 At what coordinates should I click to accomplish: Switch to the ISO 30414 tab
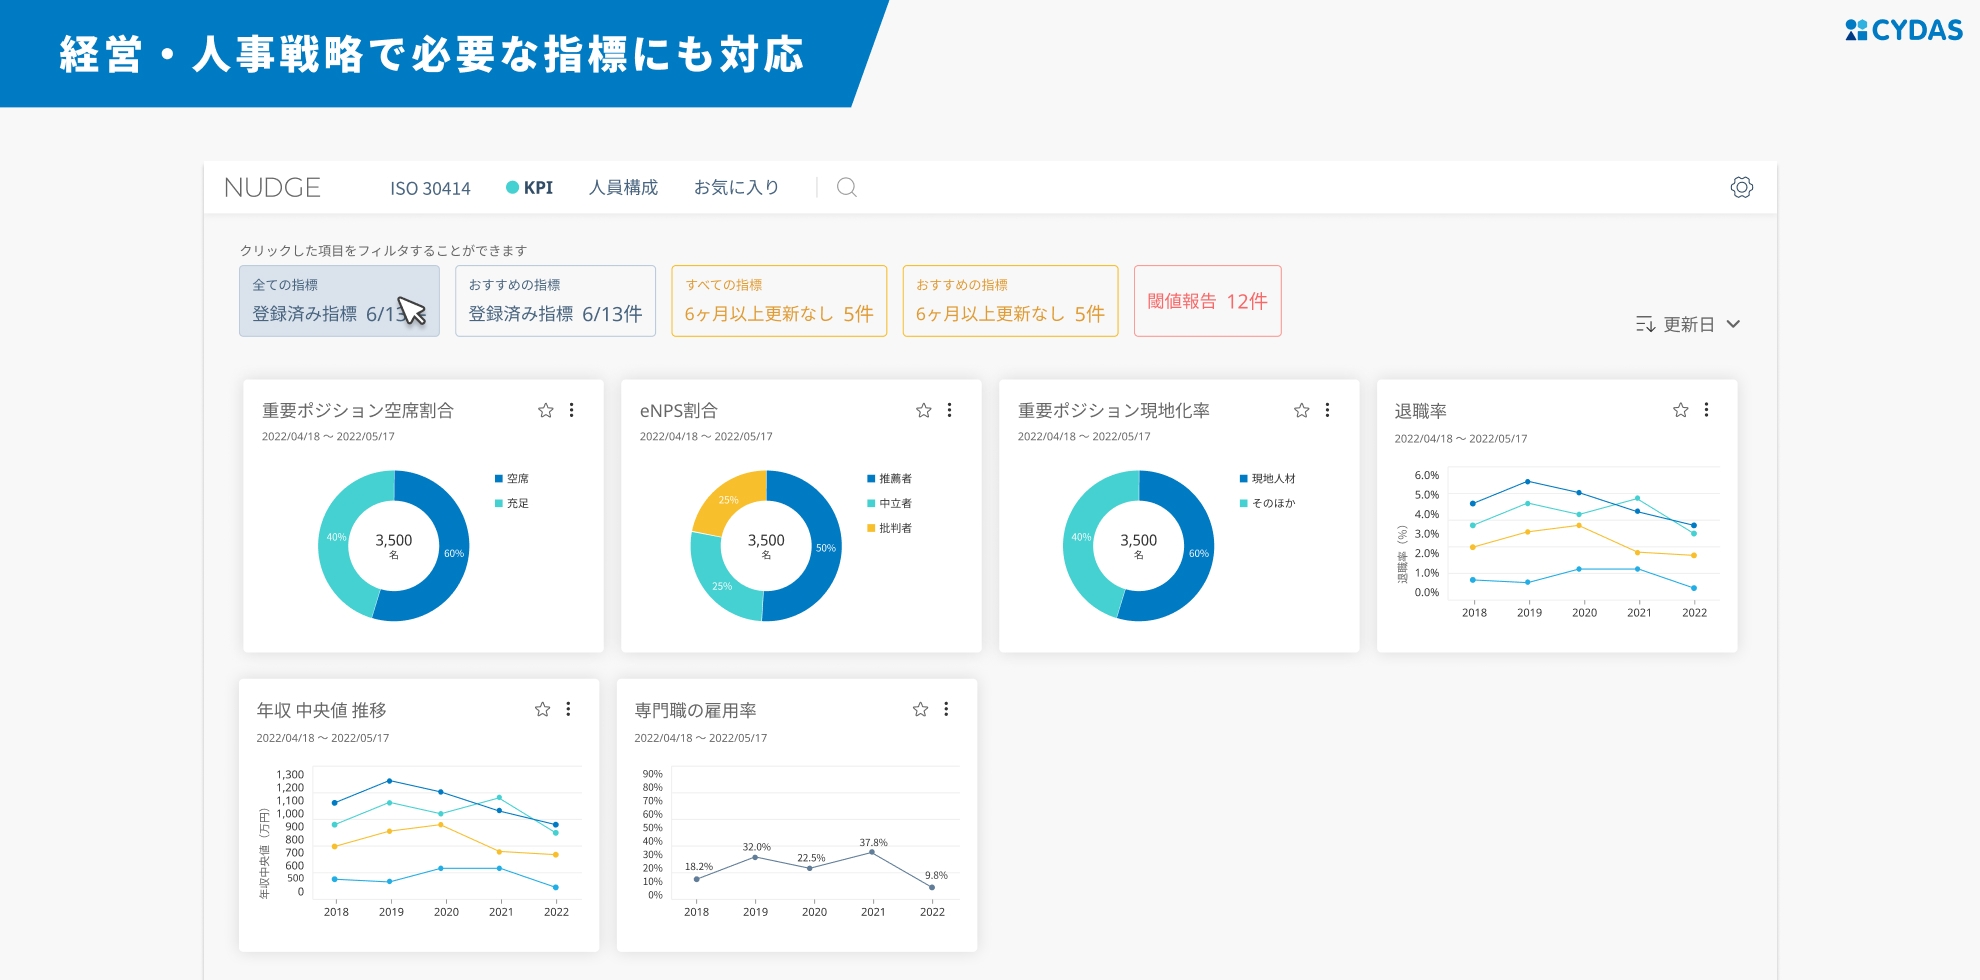(430, 188)
